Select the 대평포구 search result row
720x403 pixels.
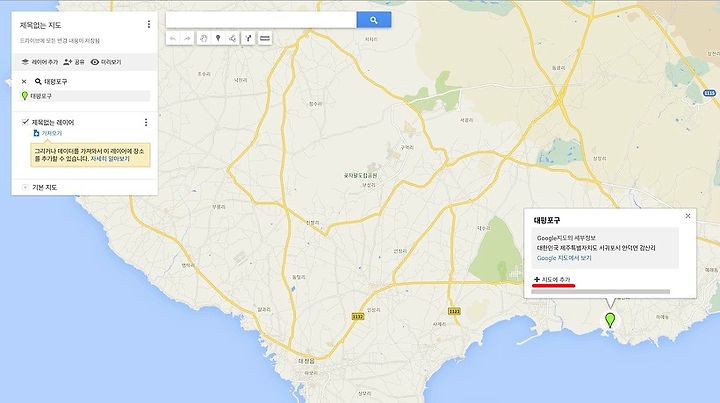pos(85,96)
